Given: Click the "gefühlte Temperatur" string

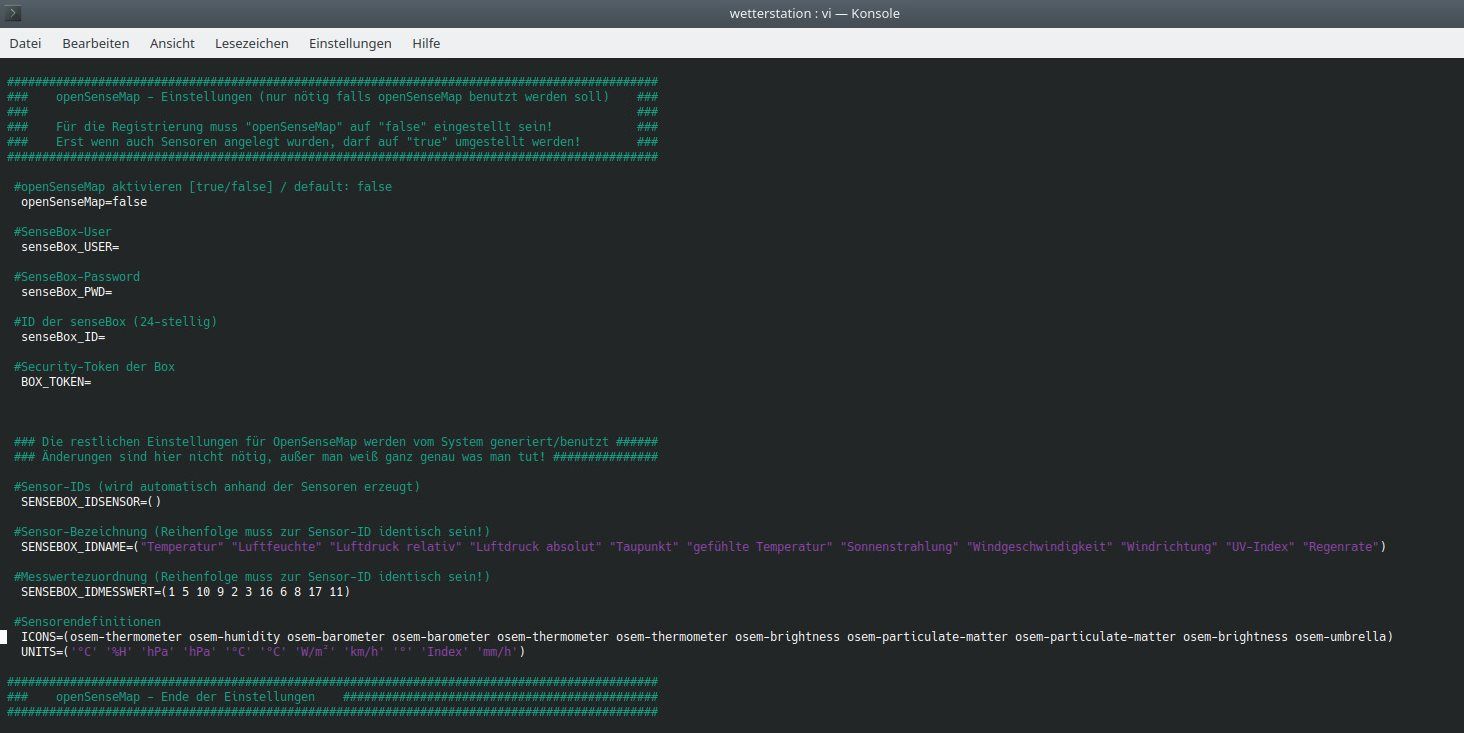Looking at the screenshot, I should click(760, 547).
